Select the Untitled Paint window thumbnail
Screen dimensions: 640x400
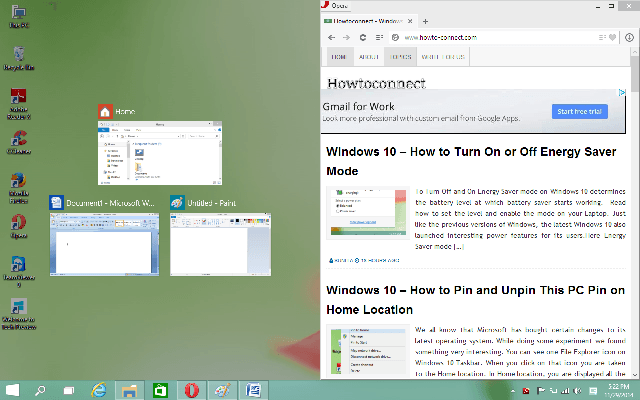click(x=220, y=244)
